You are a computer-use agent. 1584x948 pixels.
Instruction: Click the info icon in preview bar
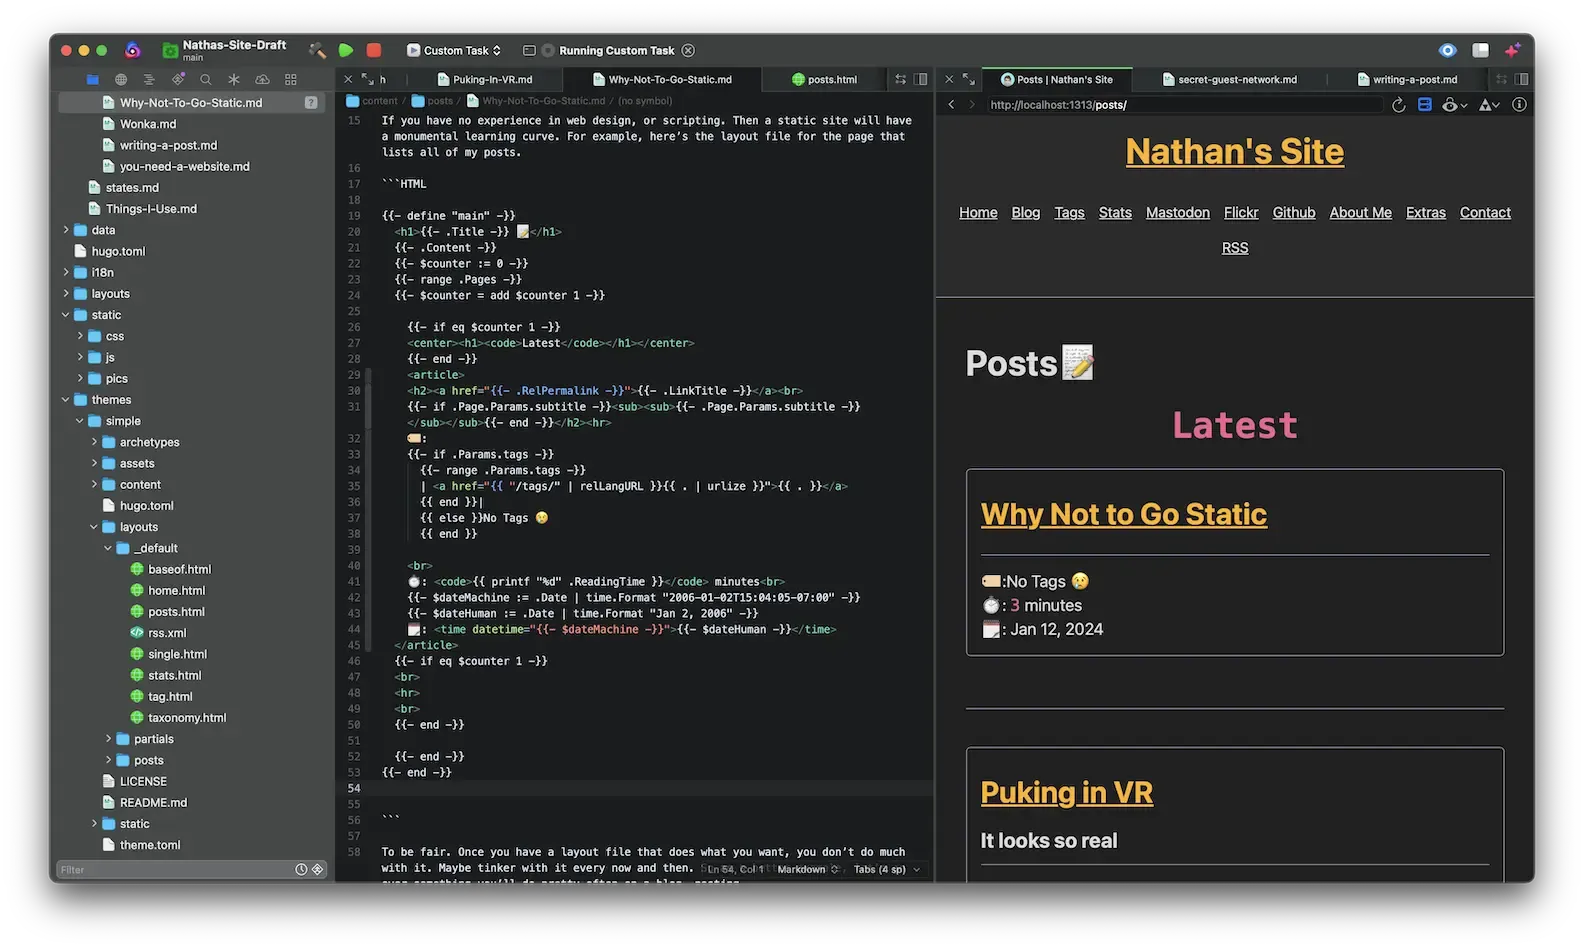tap(1519, 105)
